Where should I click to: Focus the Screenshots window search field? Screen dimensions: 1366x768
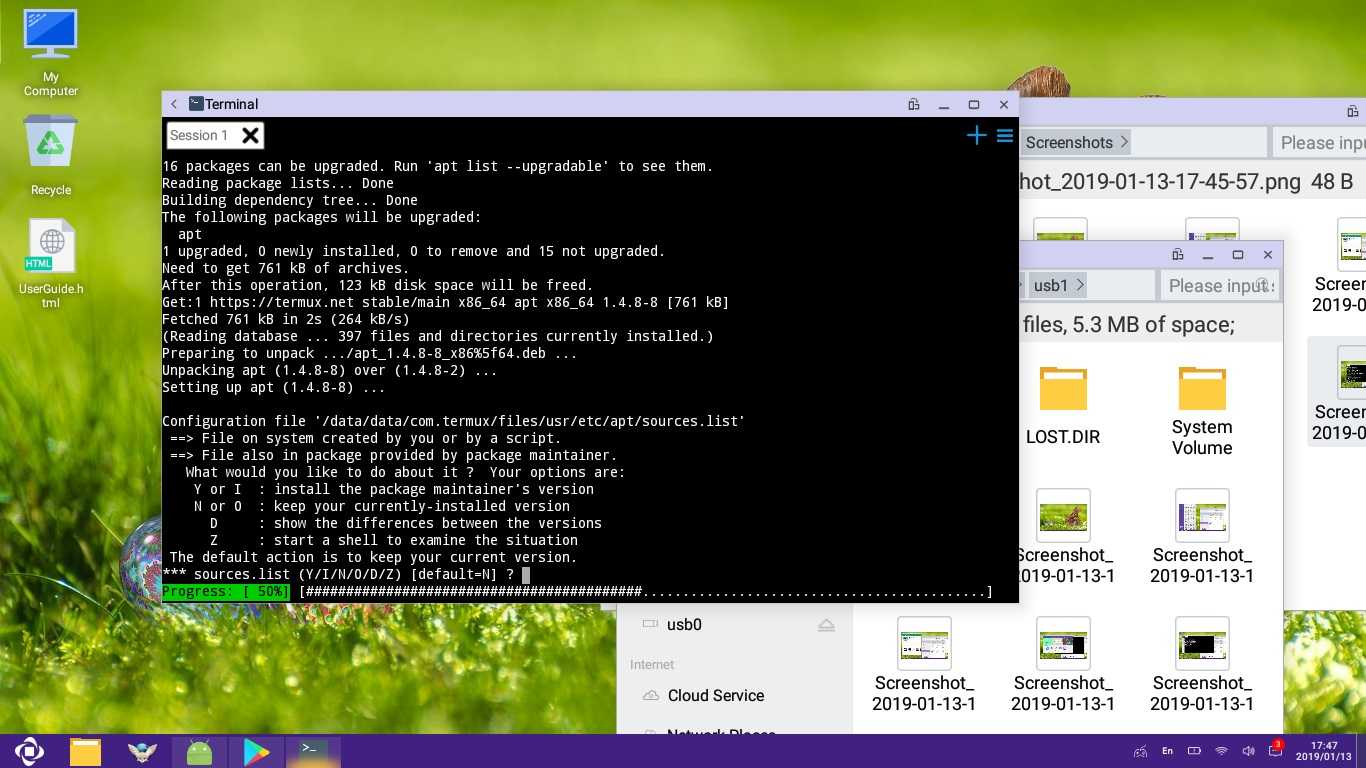(x=1318, y=143)
